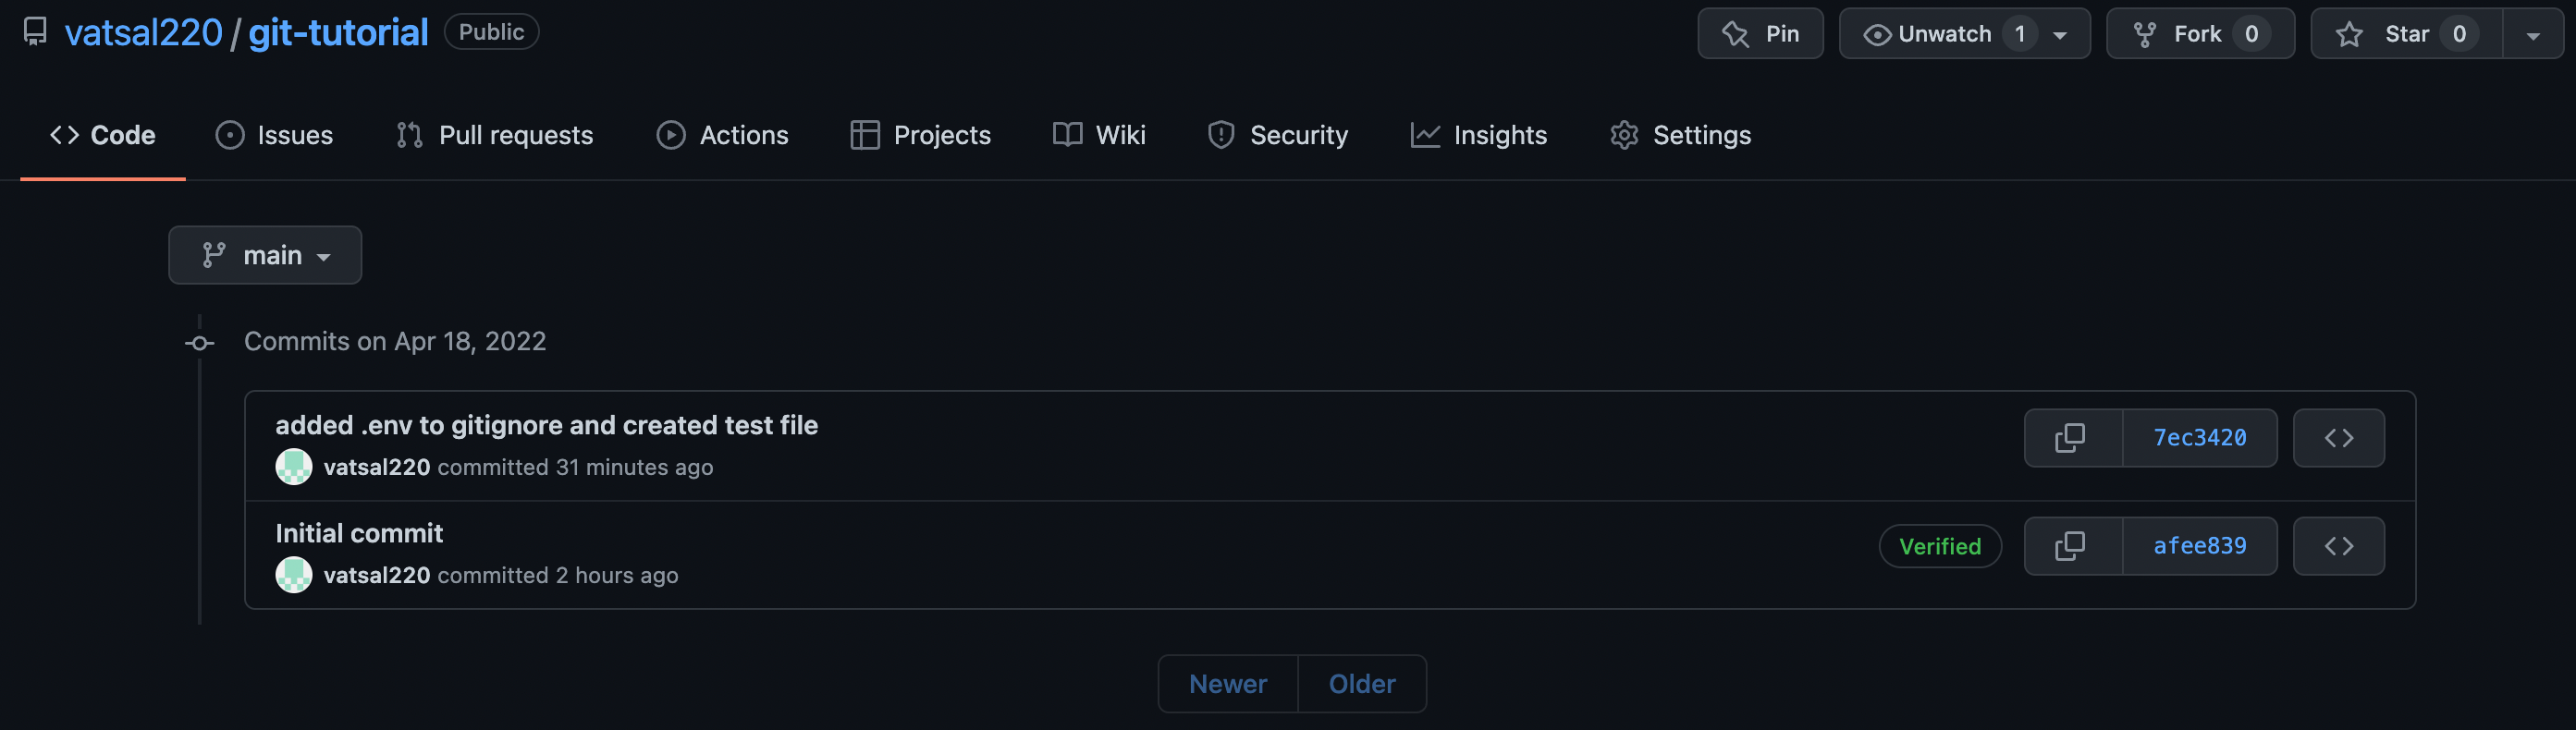Show Verified signature details

click(1939, 547)
